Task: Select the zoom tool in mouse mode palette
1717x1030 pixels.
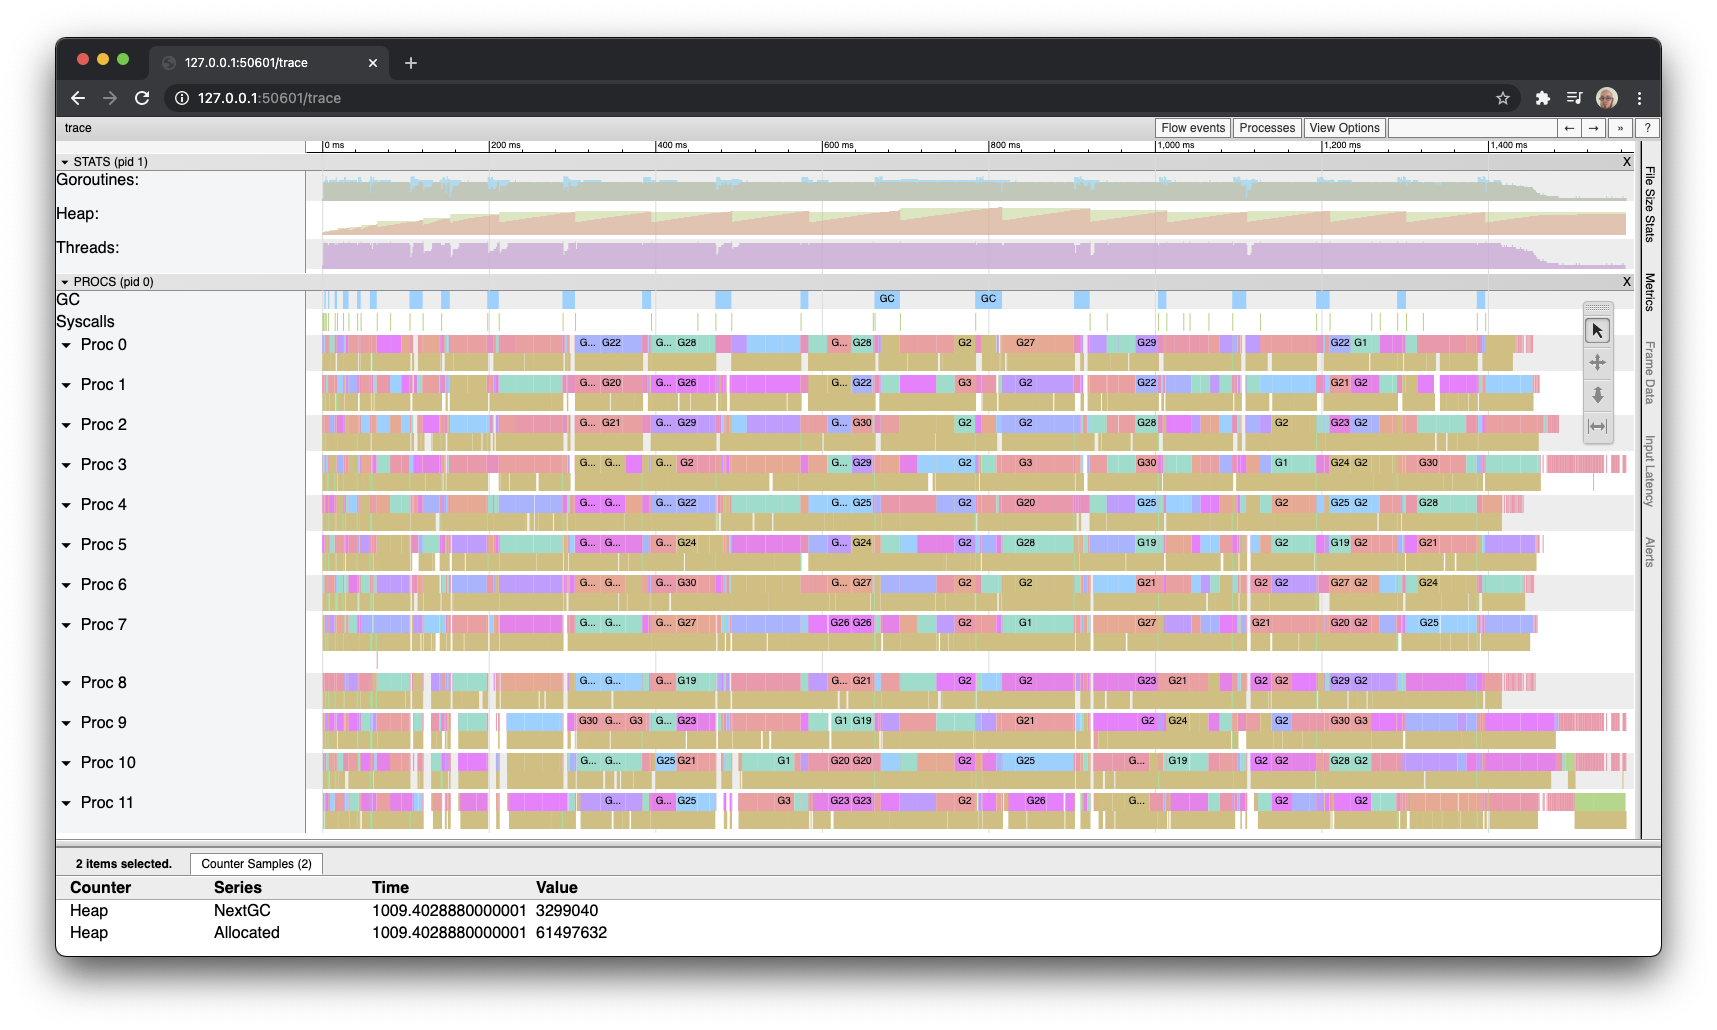Action: coord(1597,394)
